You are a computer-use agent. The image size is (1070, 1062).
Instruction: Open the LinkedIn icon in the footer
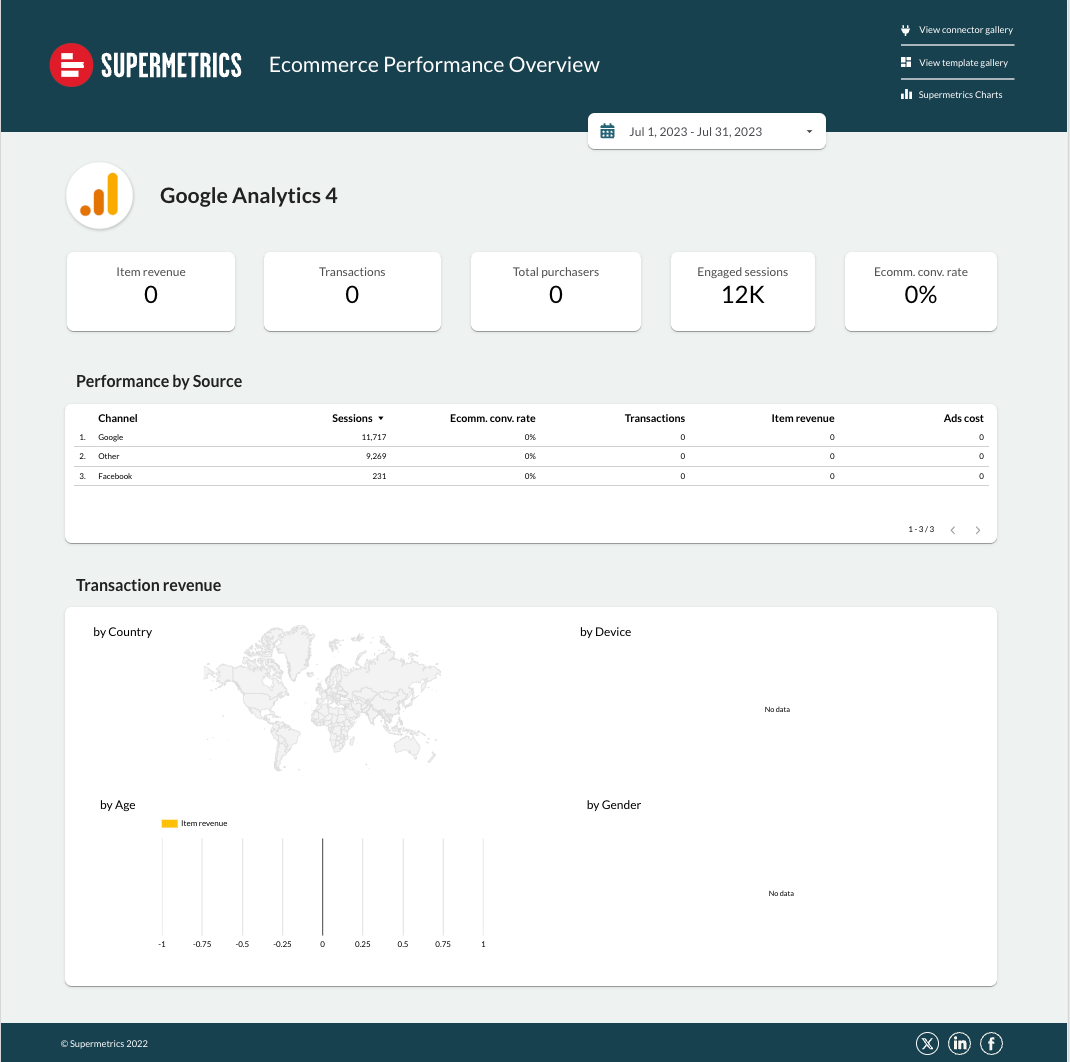click(x=959, y=1043)
